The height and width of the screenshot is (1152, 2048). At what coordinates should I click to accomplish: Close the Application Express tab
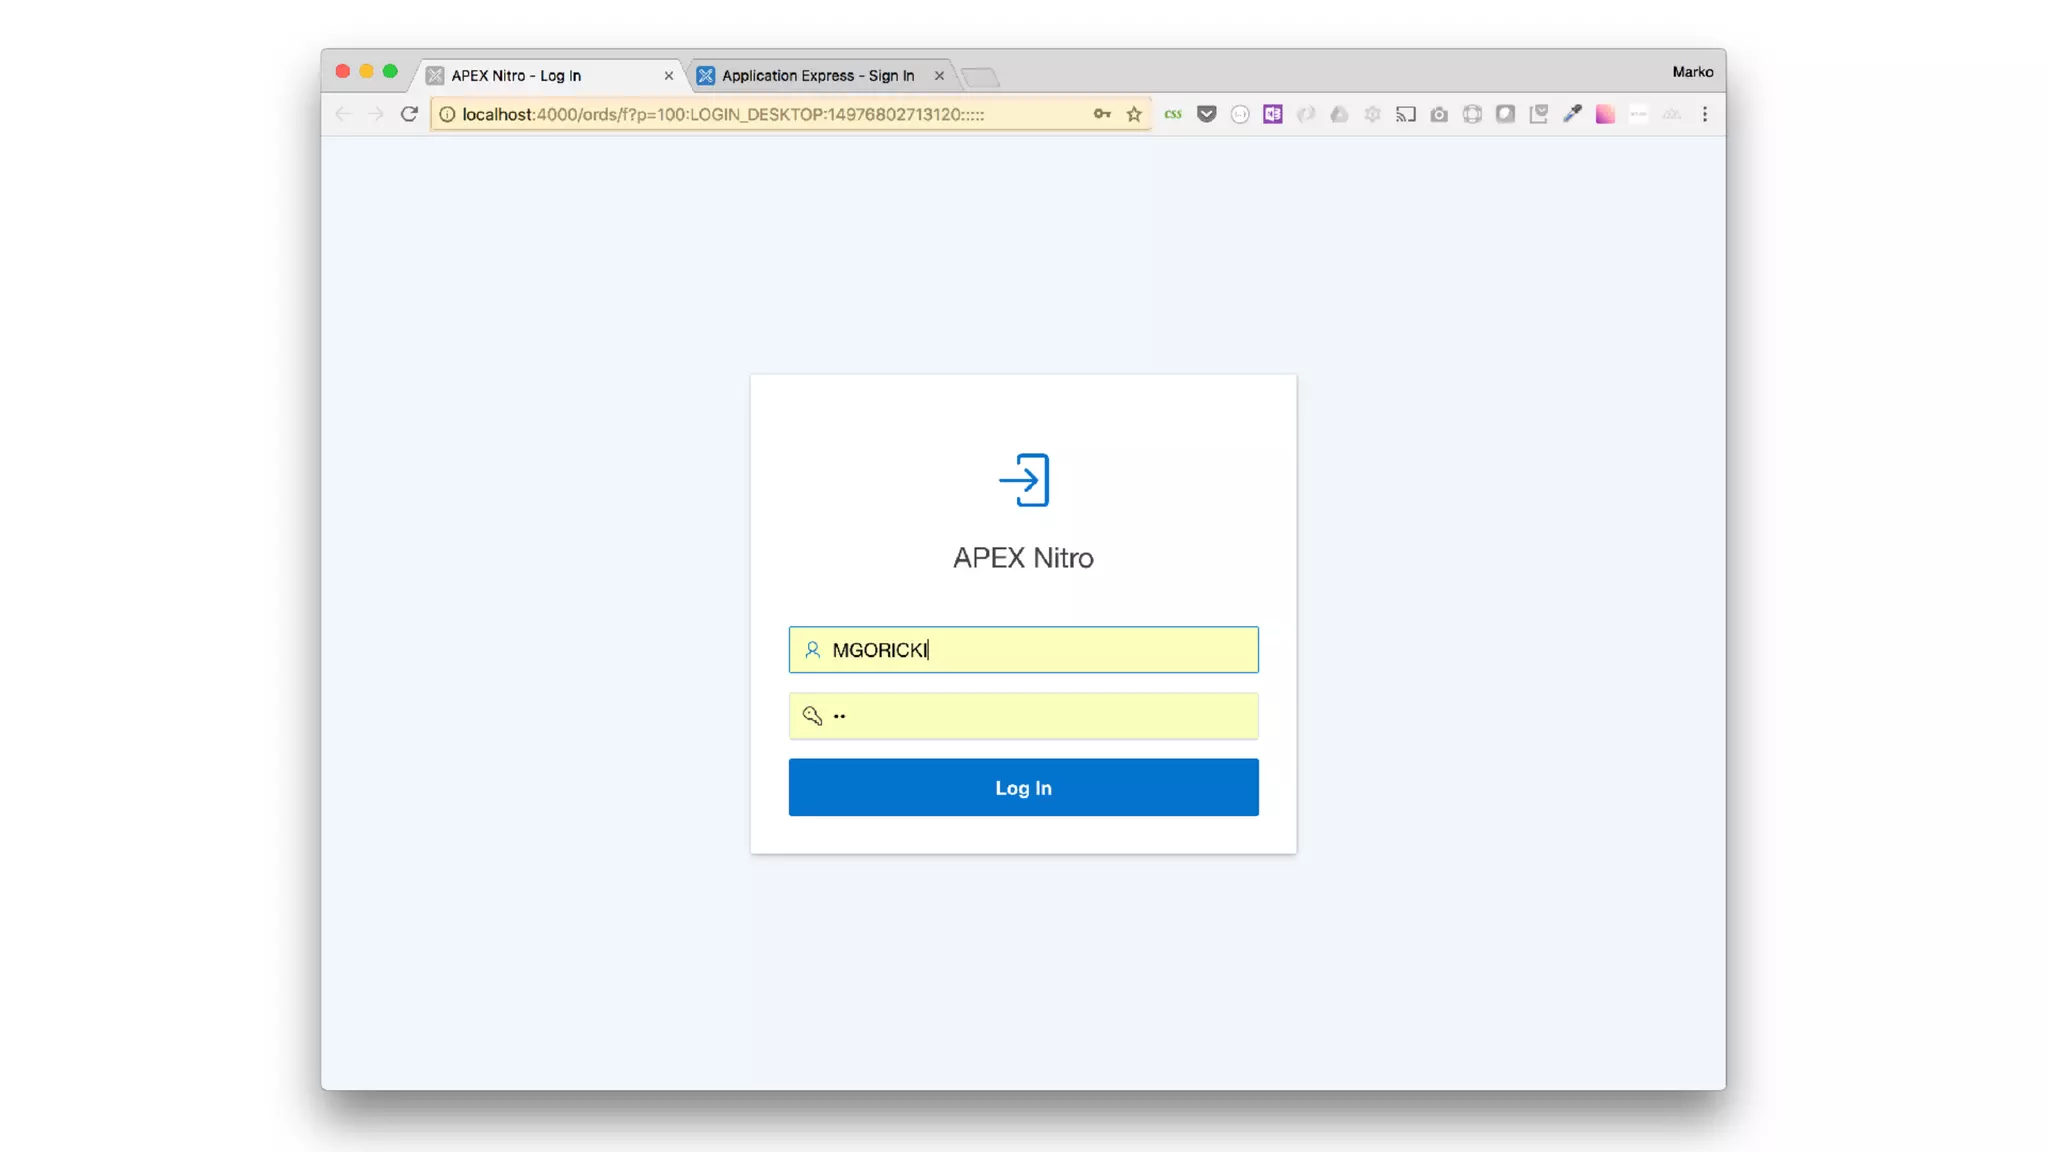click(939, 76)
